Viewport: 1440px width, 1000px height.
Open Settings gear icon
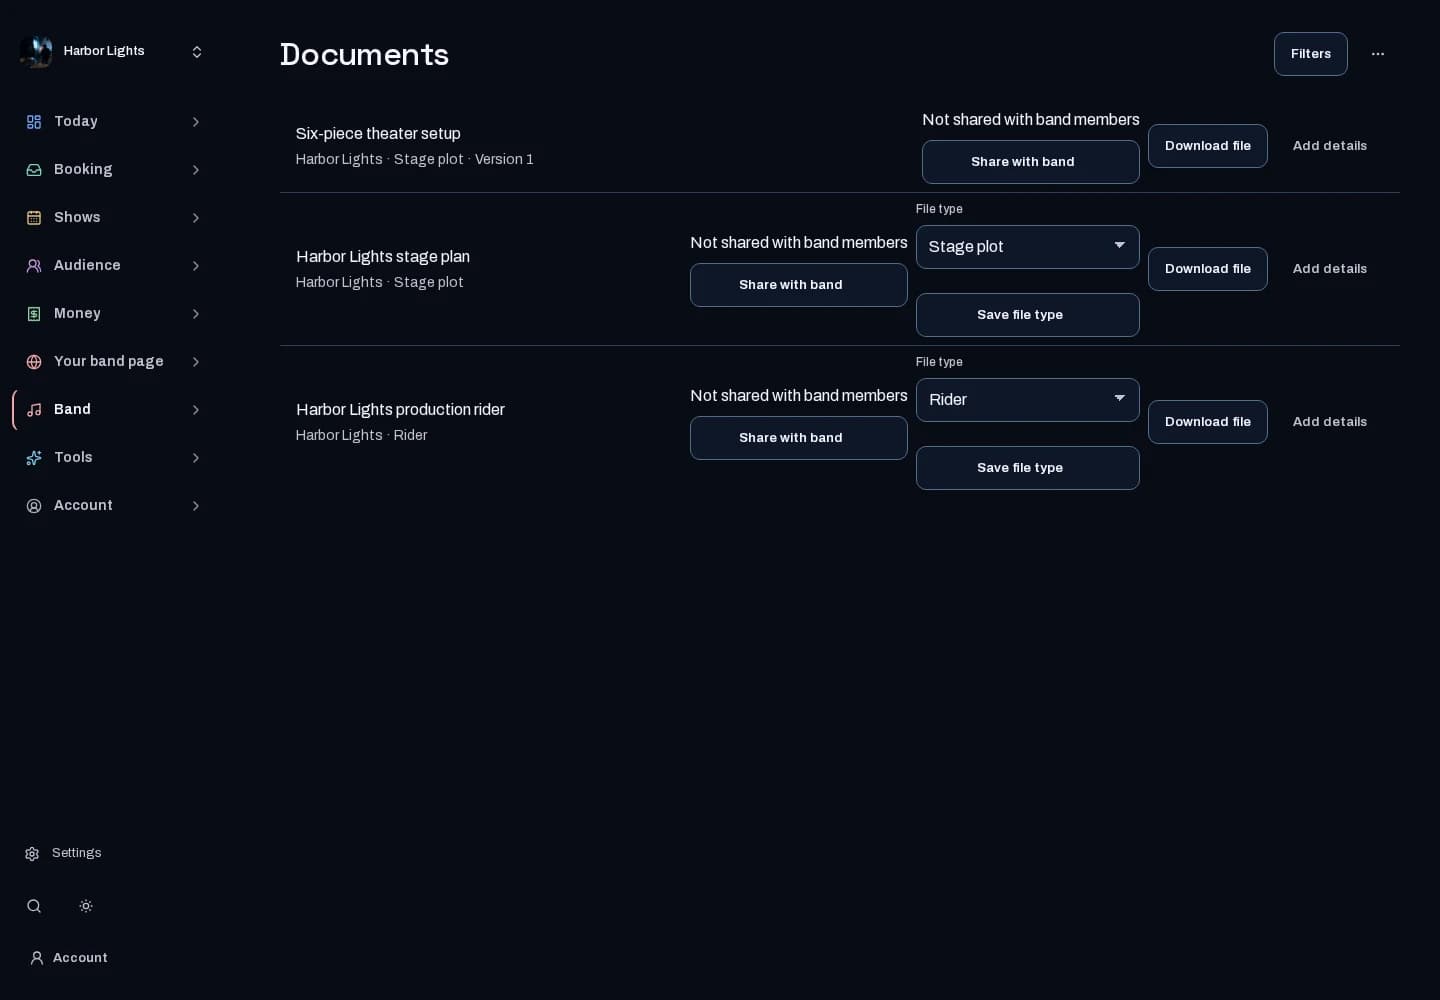click(x=32, y=854)
